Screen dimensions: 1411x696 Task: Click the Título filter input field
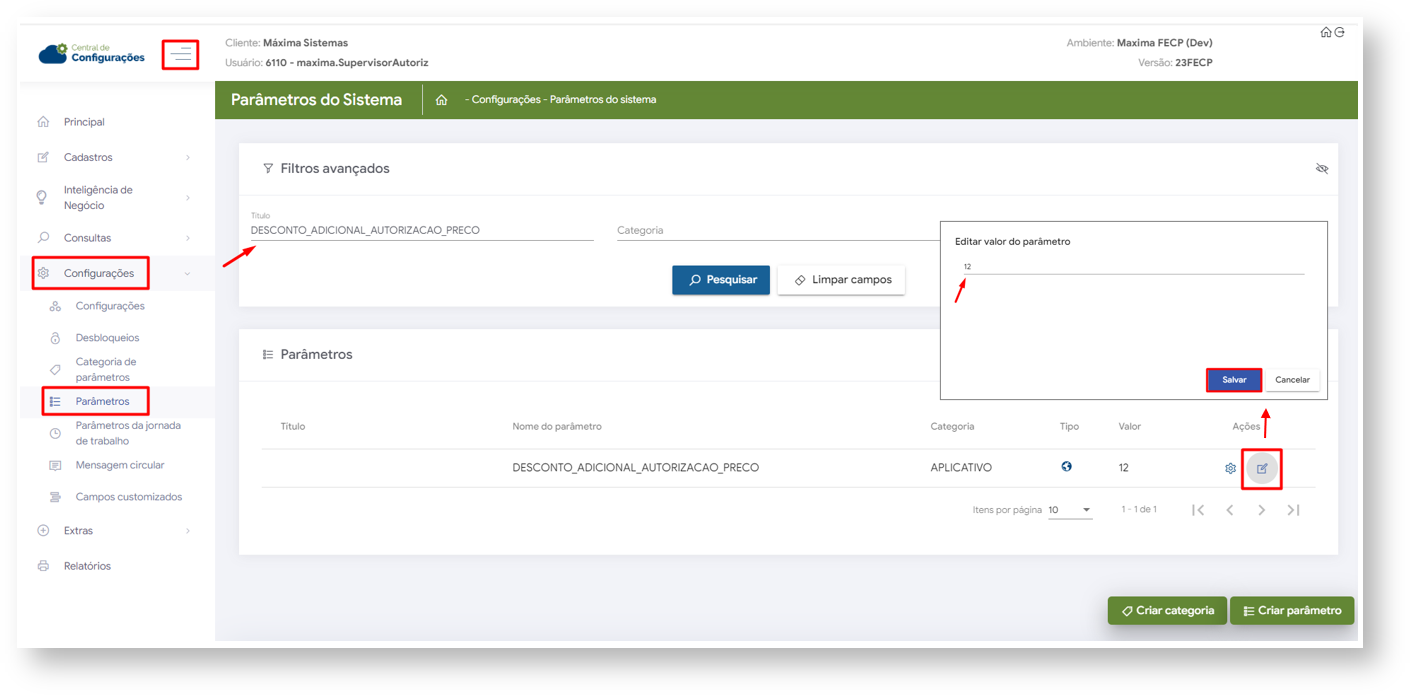coord(421,230)
